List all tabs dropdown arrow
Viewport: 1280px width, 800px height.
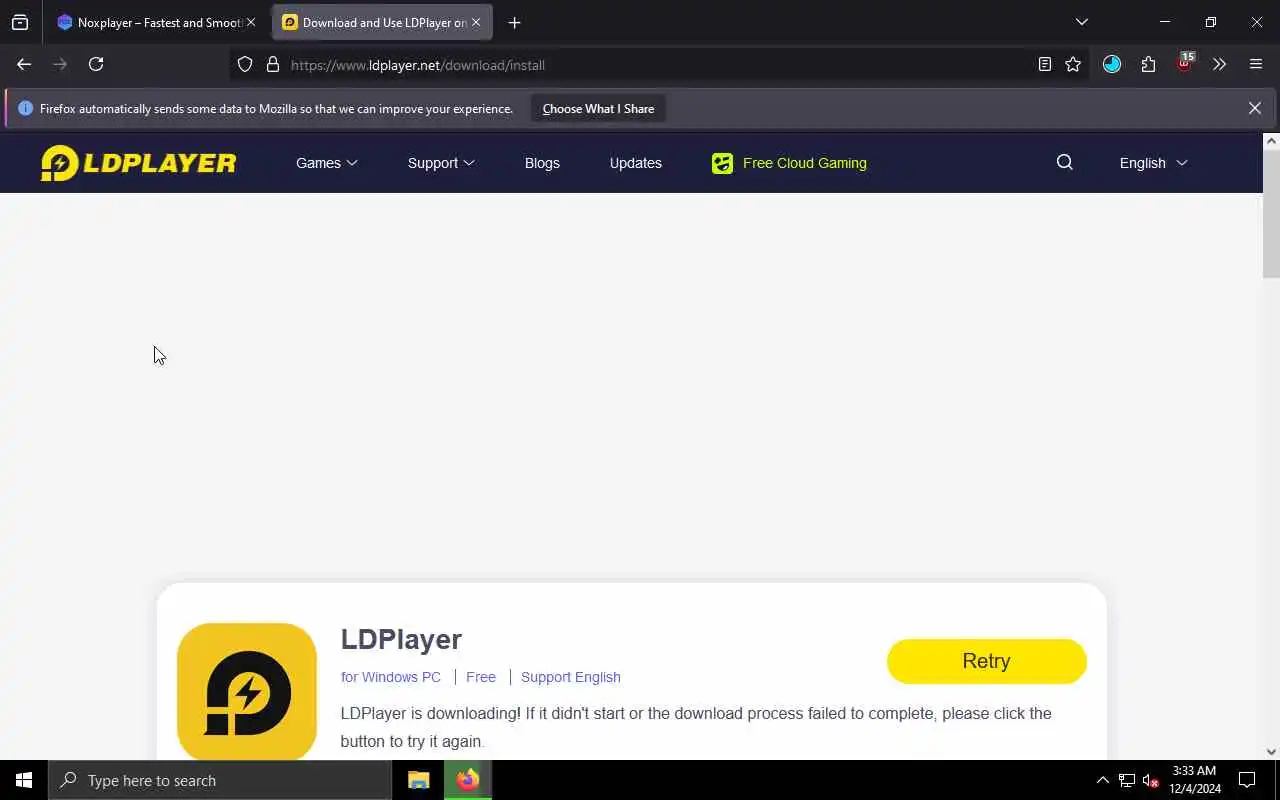tap(1081, 22)
